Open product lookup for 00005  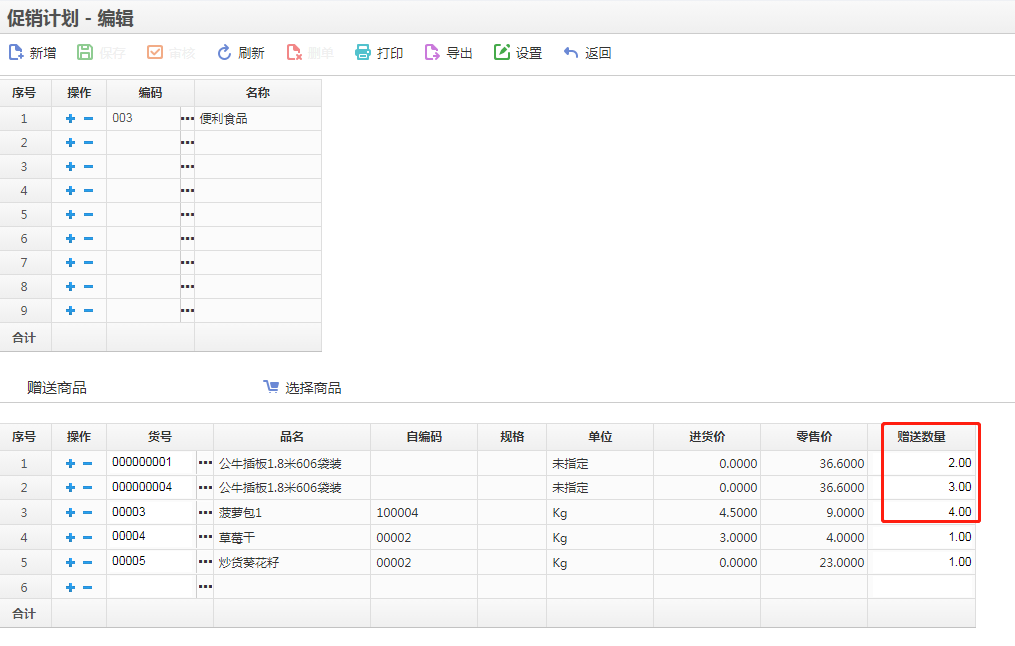205,561
